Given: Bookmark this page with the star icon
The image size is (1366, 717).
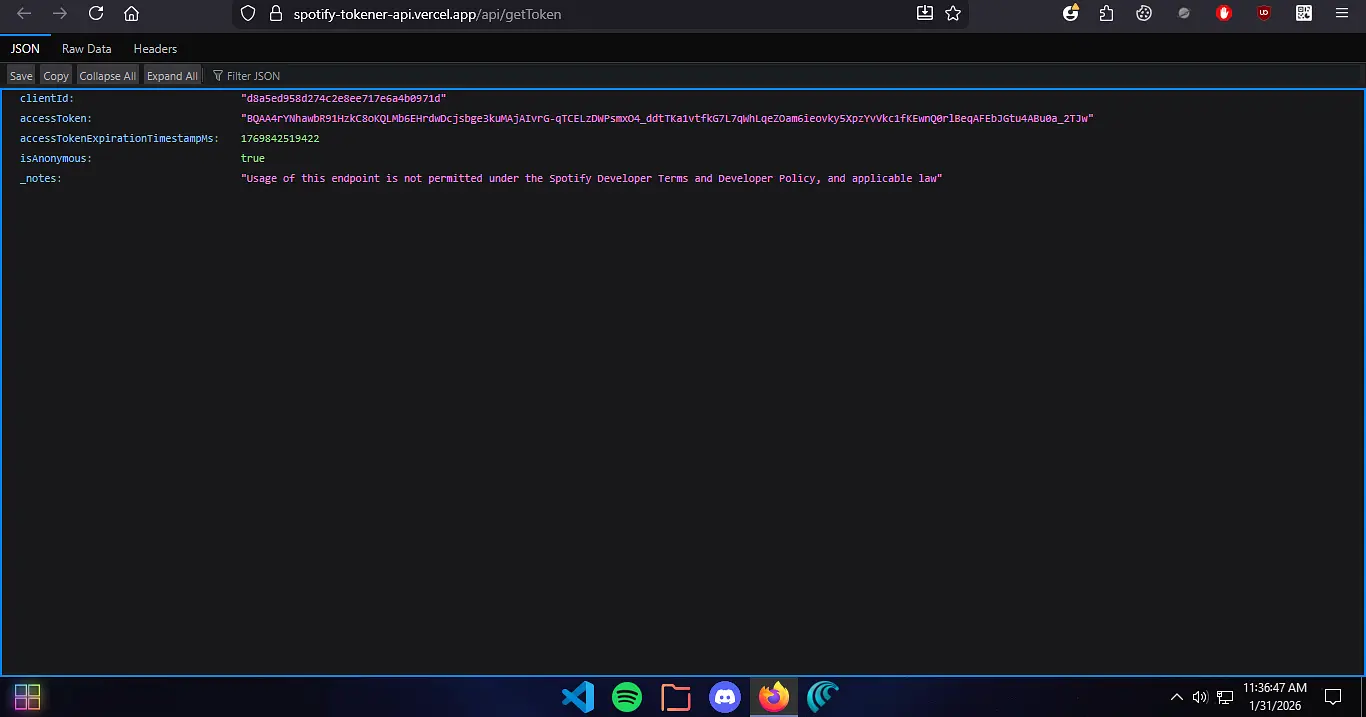Looking at the screenshot, I should click(953, 14).
